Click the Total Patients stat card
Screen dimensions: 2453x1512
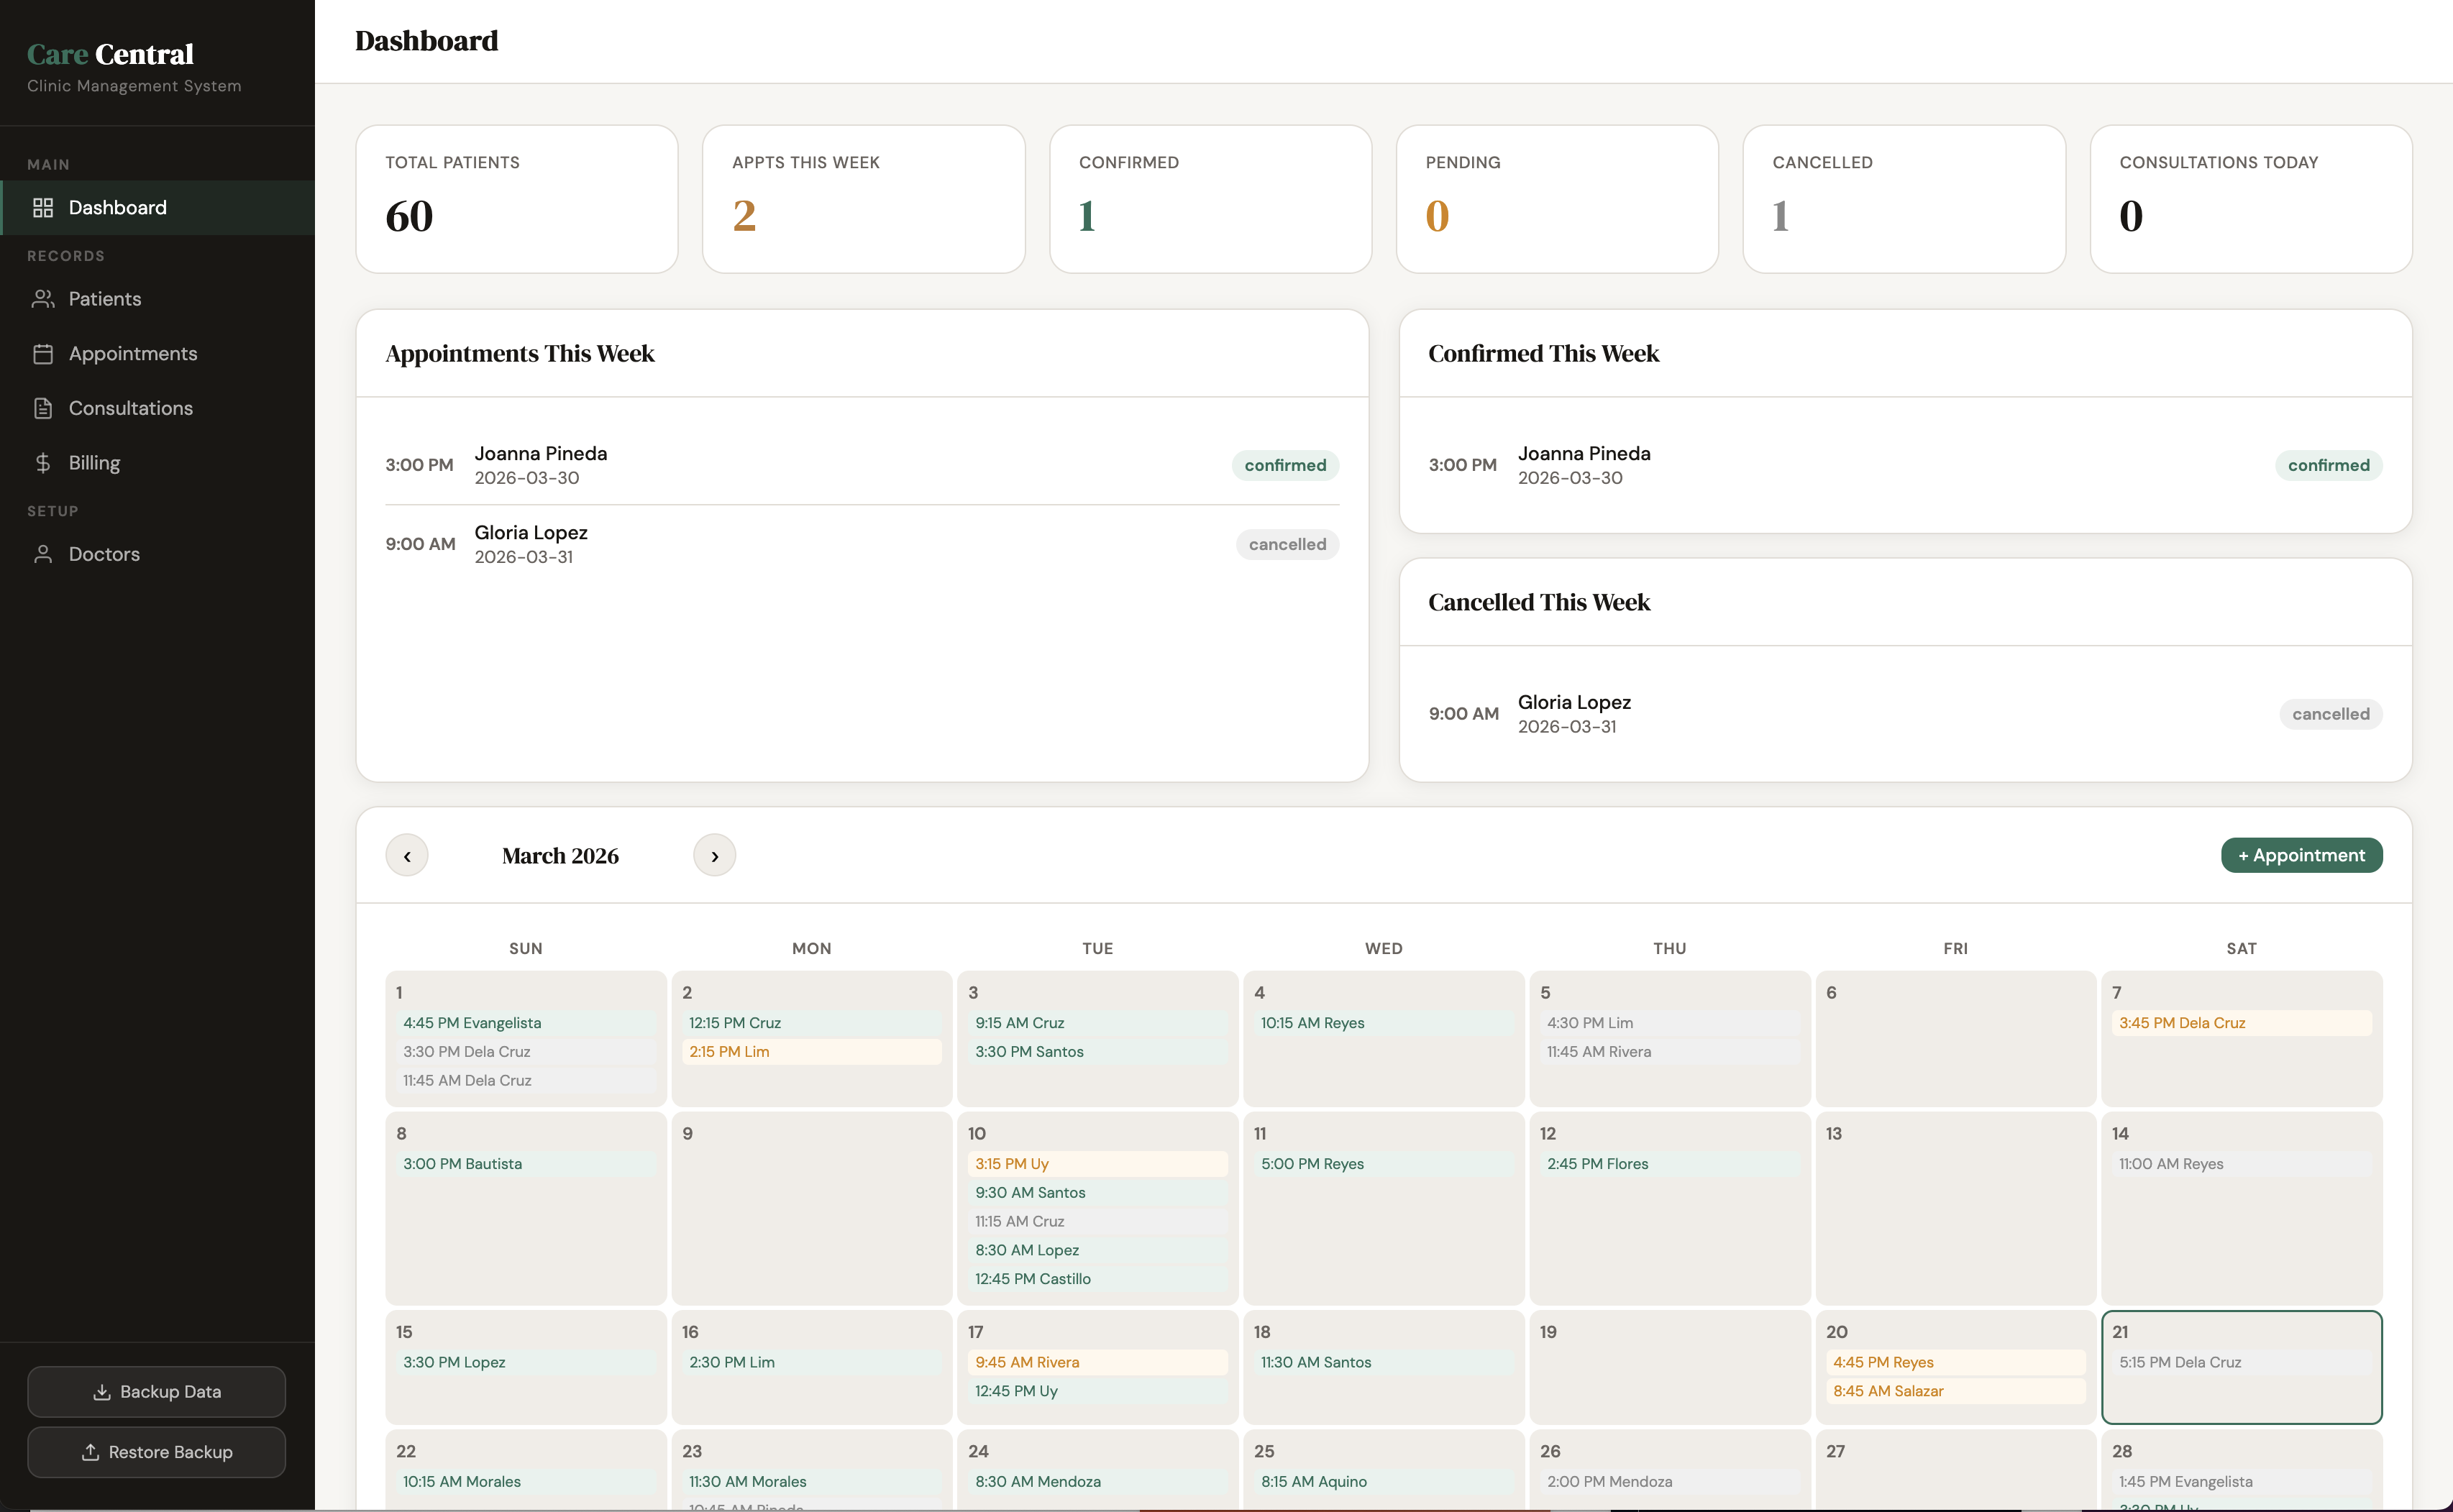pos(517,199)
